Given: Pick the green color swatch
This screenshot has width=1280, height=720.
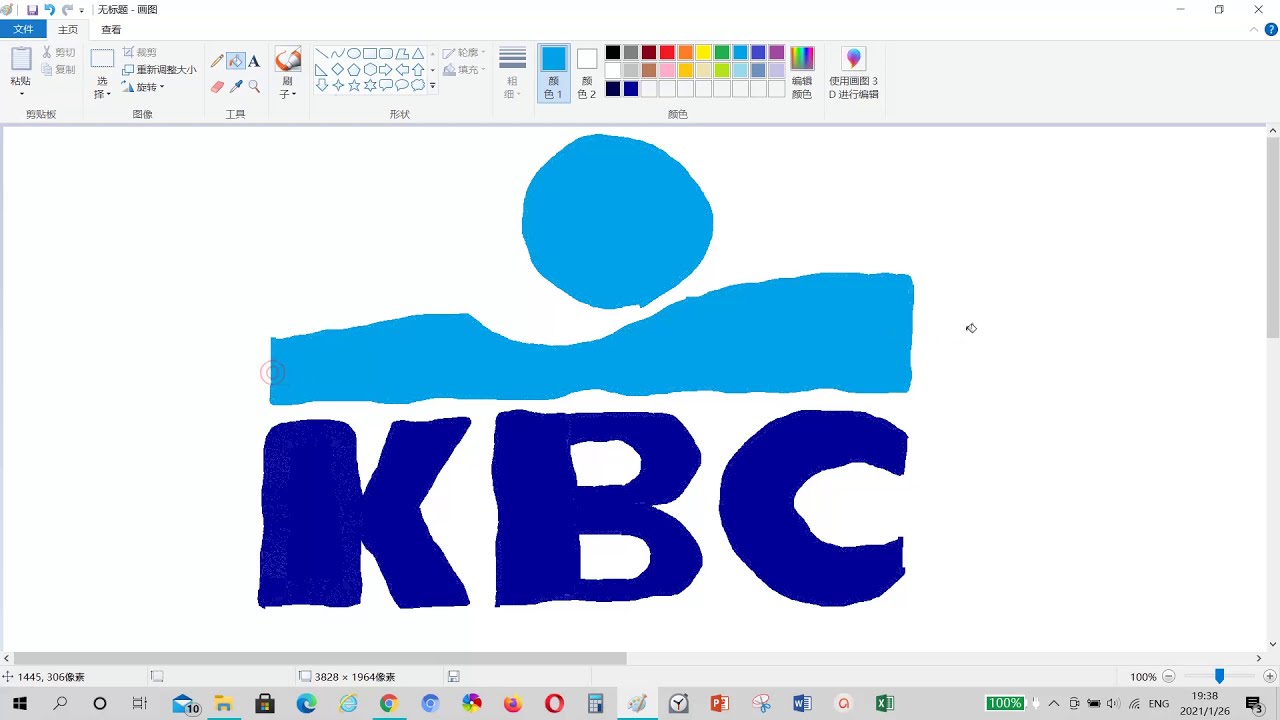Looking at the screenshot, I should click(721, 52).
